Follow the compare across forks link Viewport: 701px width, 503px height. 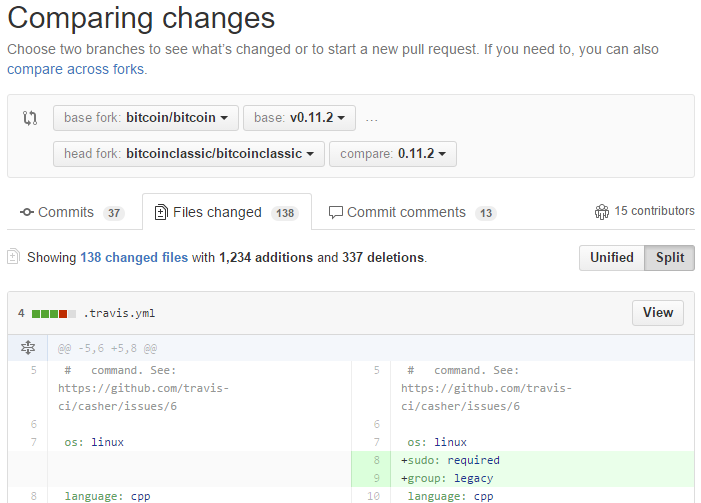tap(76, 70)
